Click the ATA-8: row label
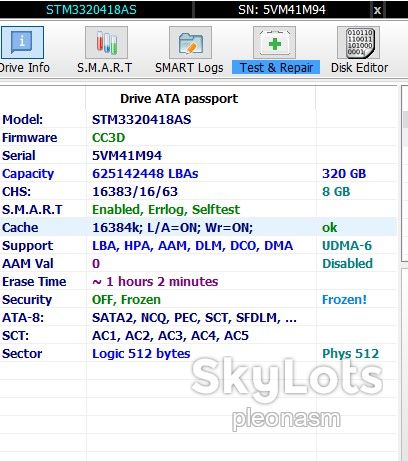Image resolution: width=408 pixels, height=461 pixels. click(23, 318)
